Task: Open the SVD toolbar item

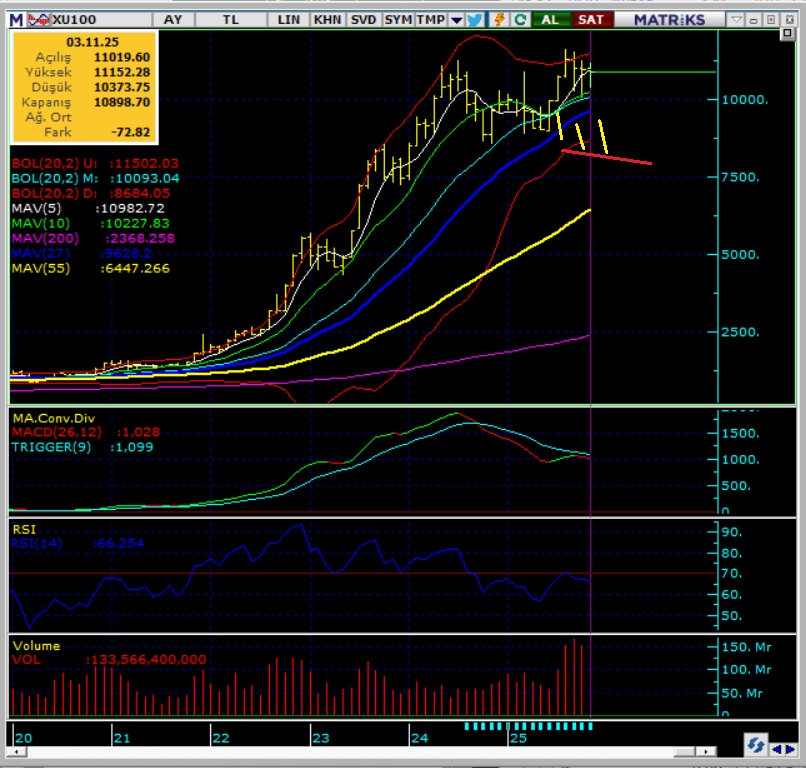Action: pyautogui.click(x=363, y=19)
